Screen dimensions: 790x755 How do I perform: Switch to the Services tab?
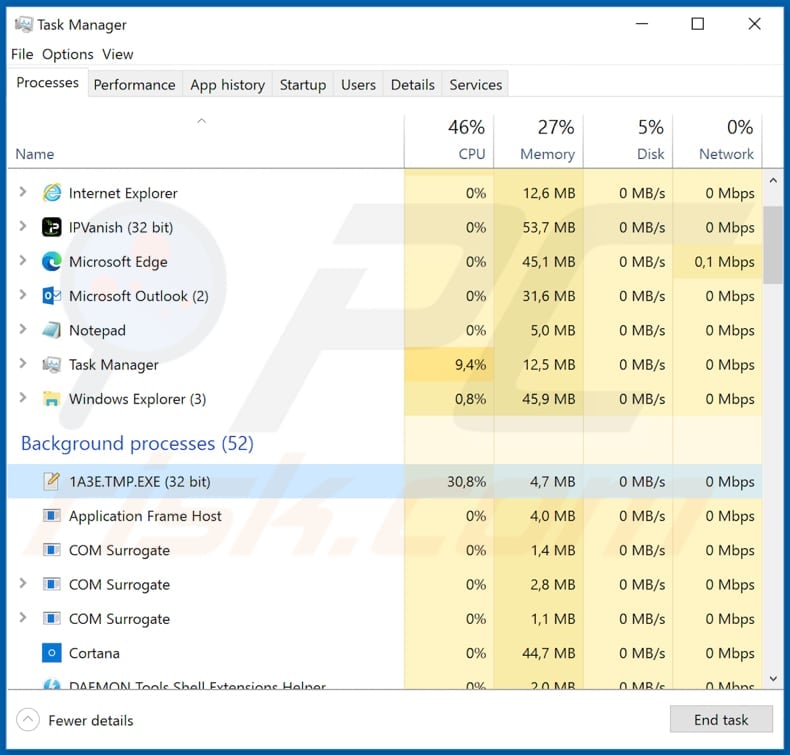point(476,85)
